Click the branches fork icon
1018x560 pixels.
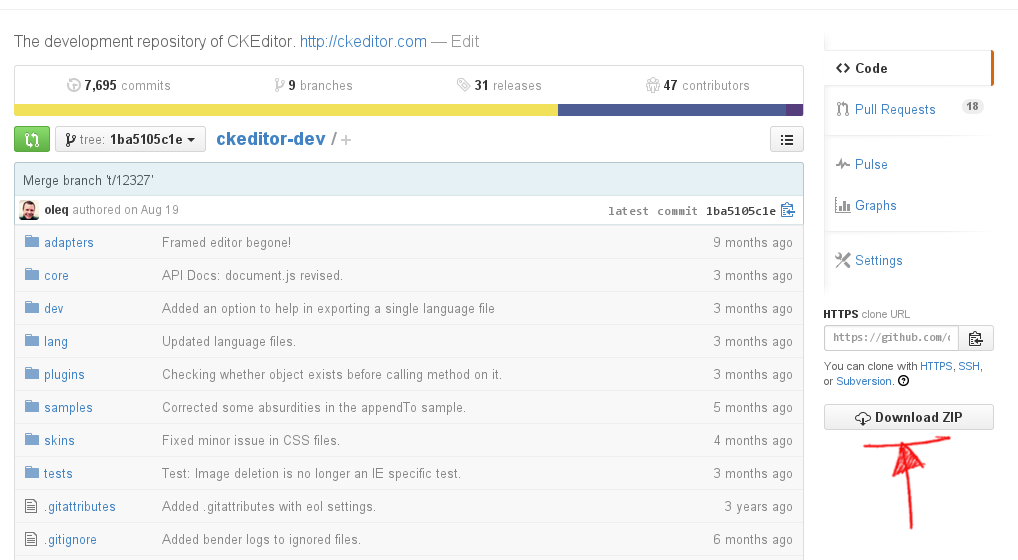279,85
